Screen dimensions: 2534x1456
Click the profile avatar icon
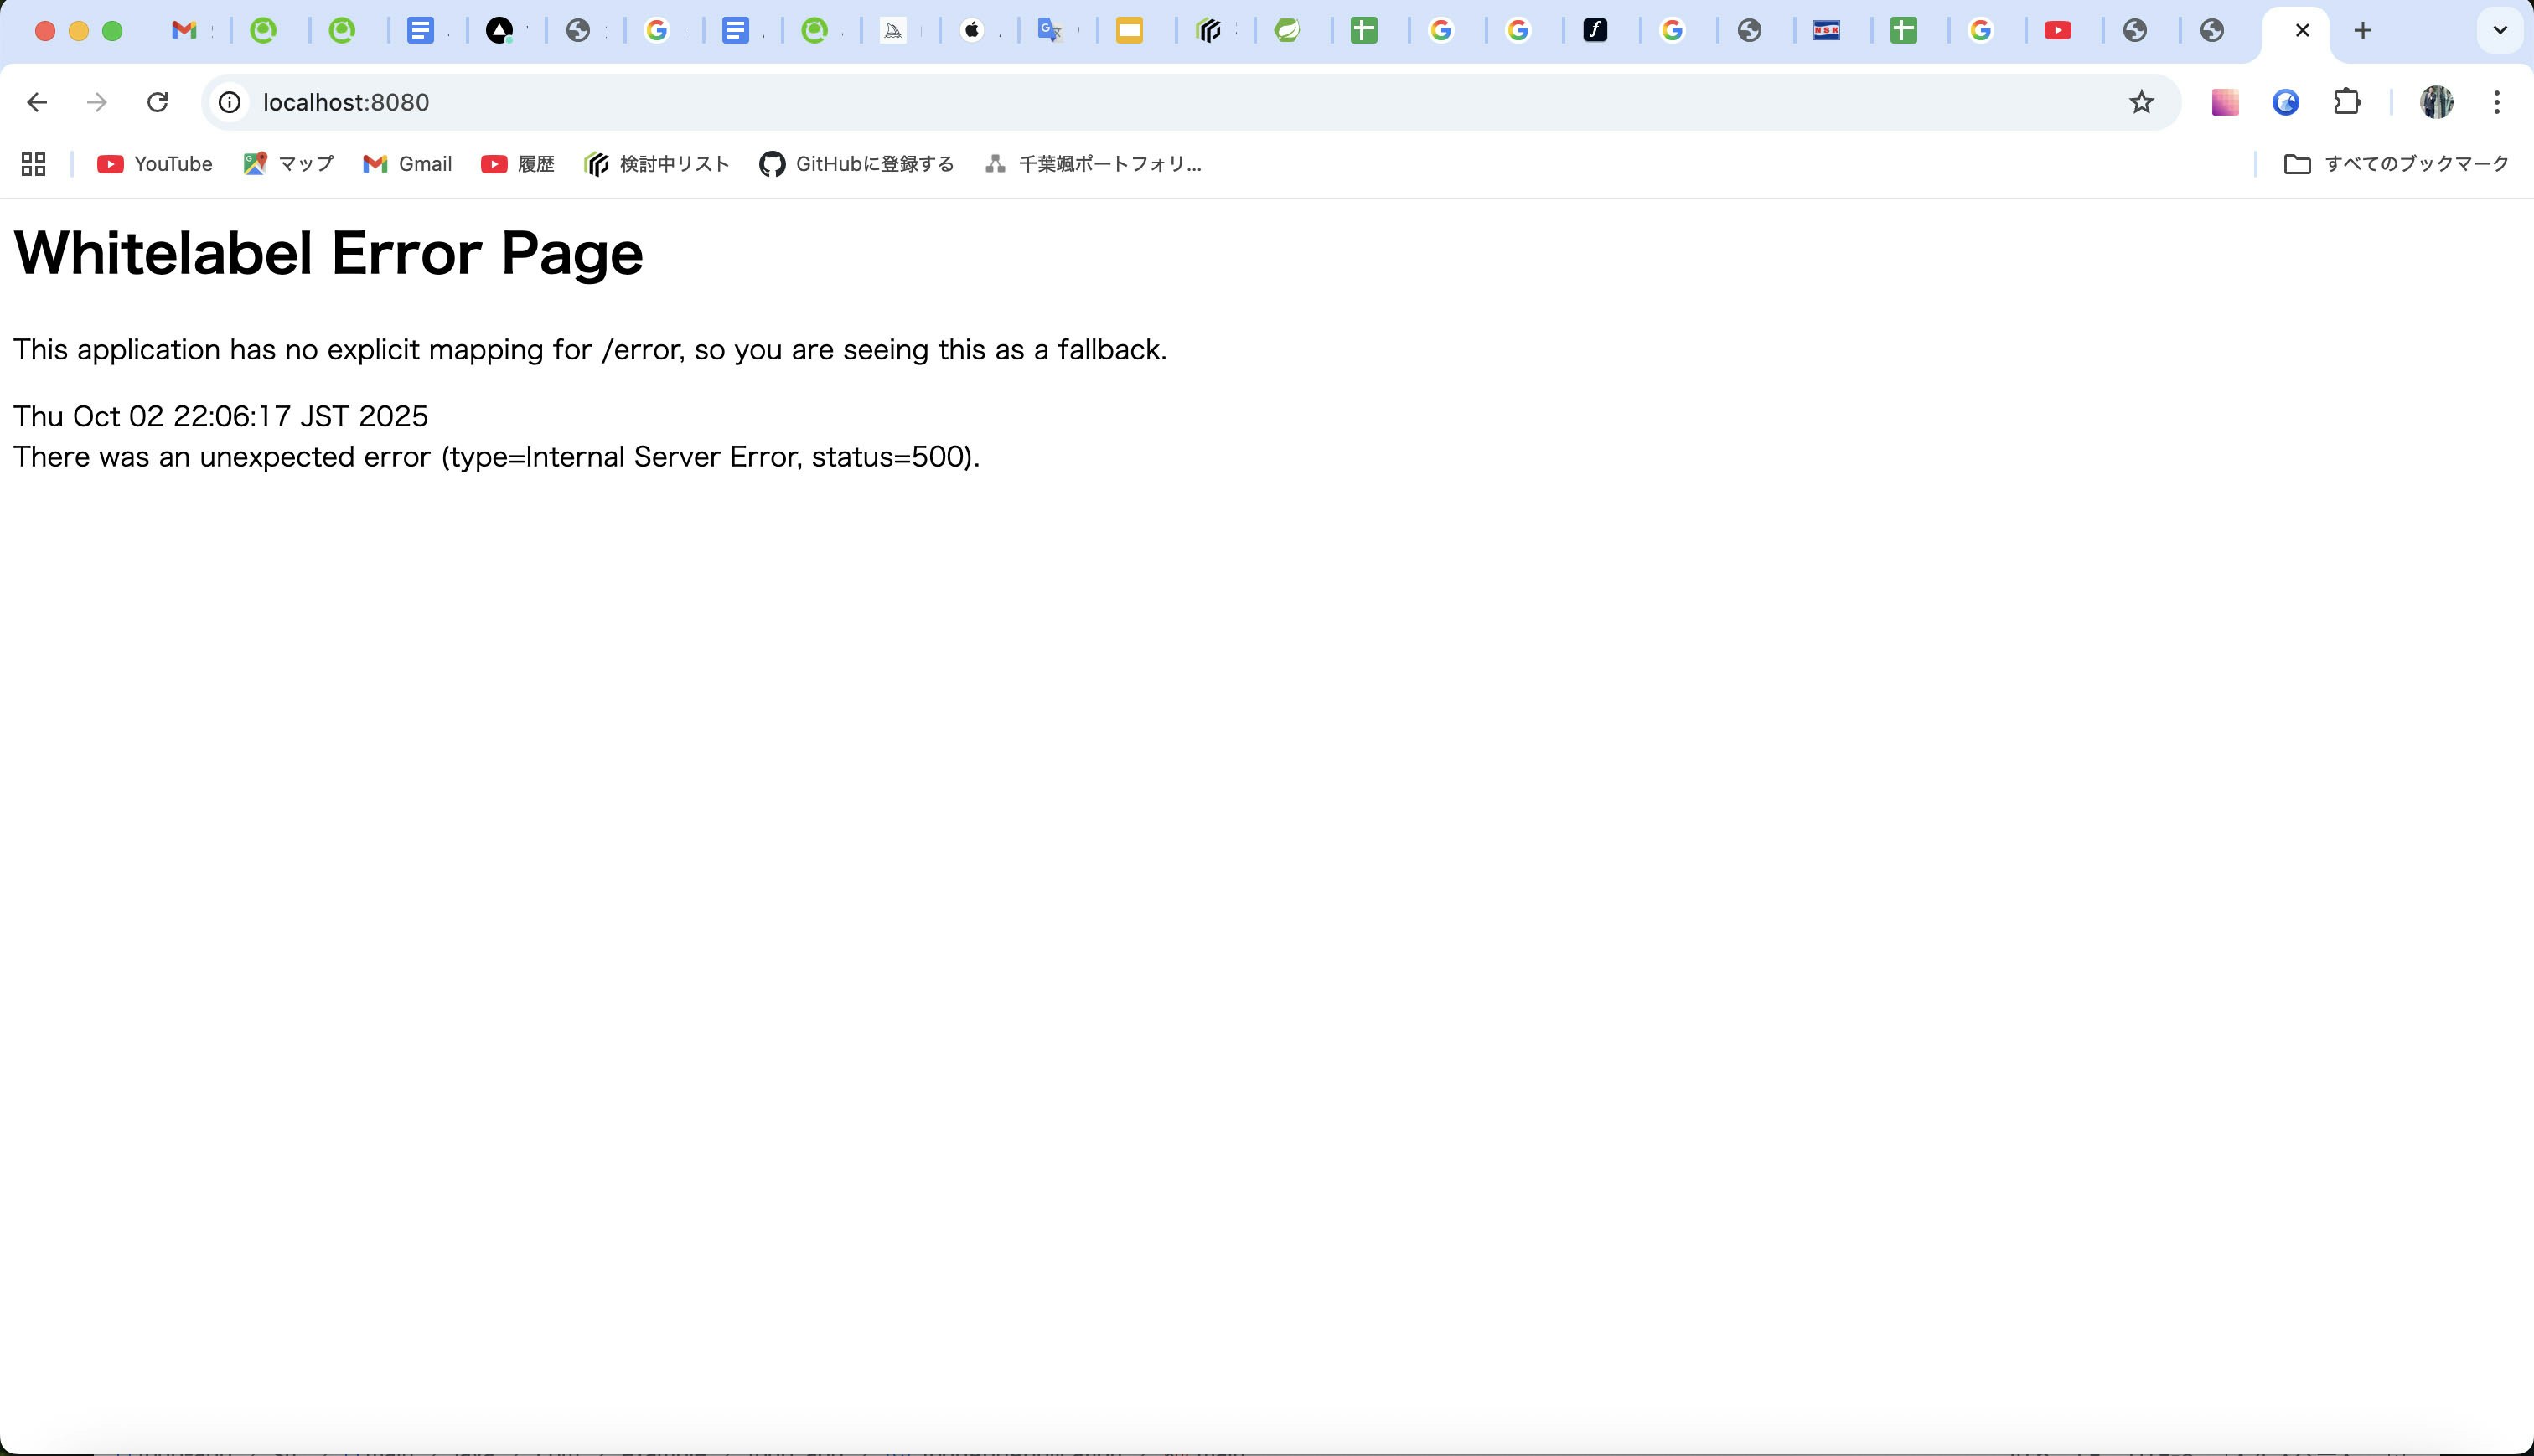click(2436, 102)
